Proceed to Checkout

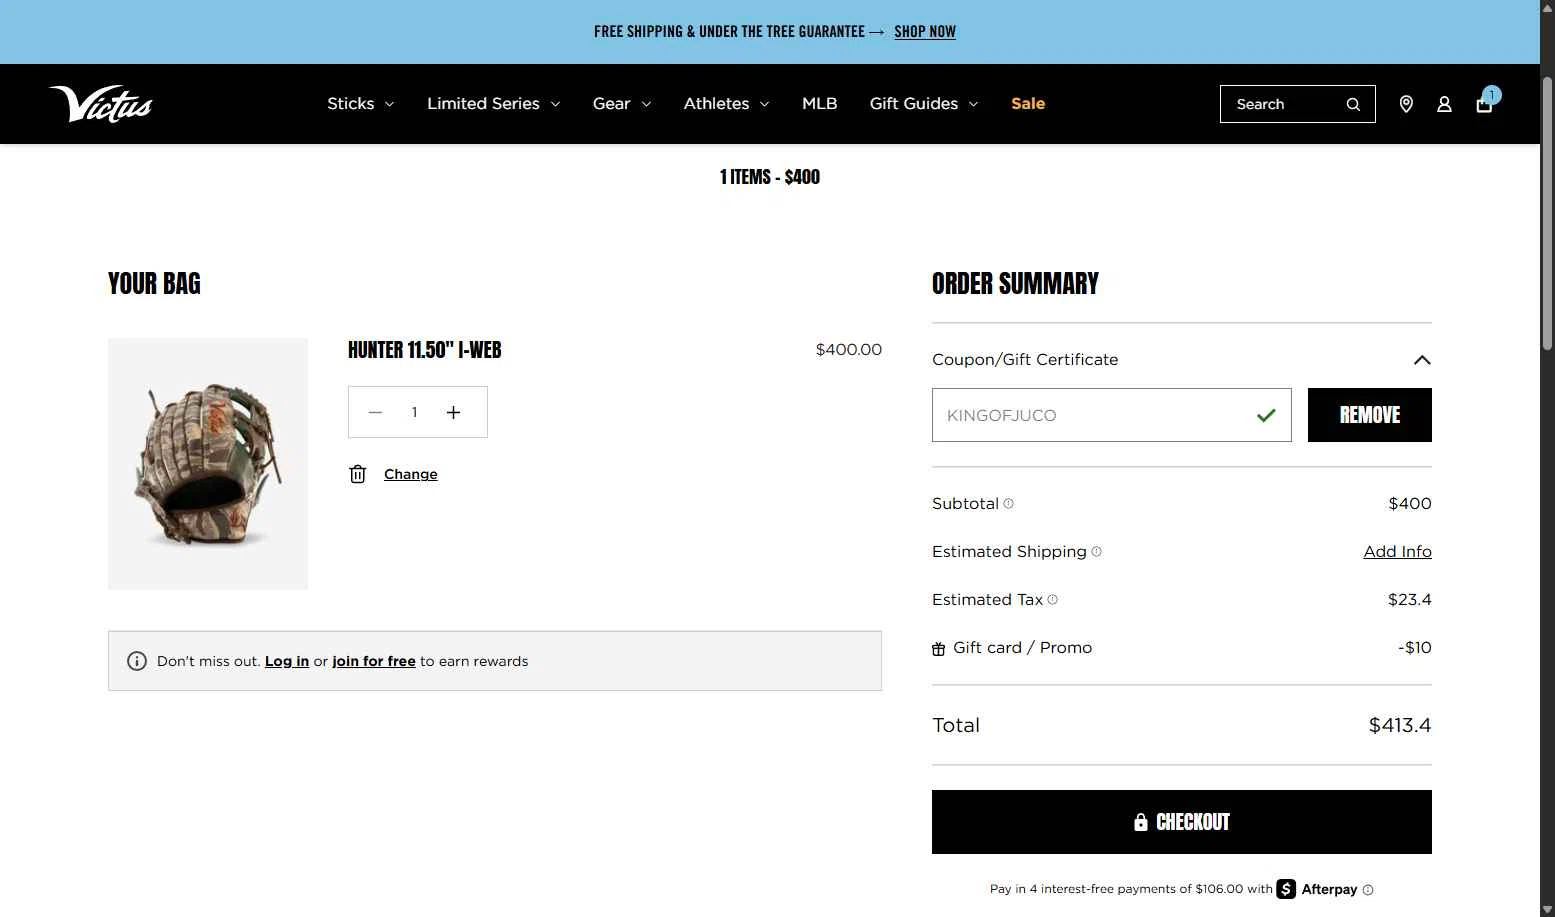[1182, 822]
